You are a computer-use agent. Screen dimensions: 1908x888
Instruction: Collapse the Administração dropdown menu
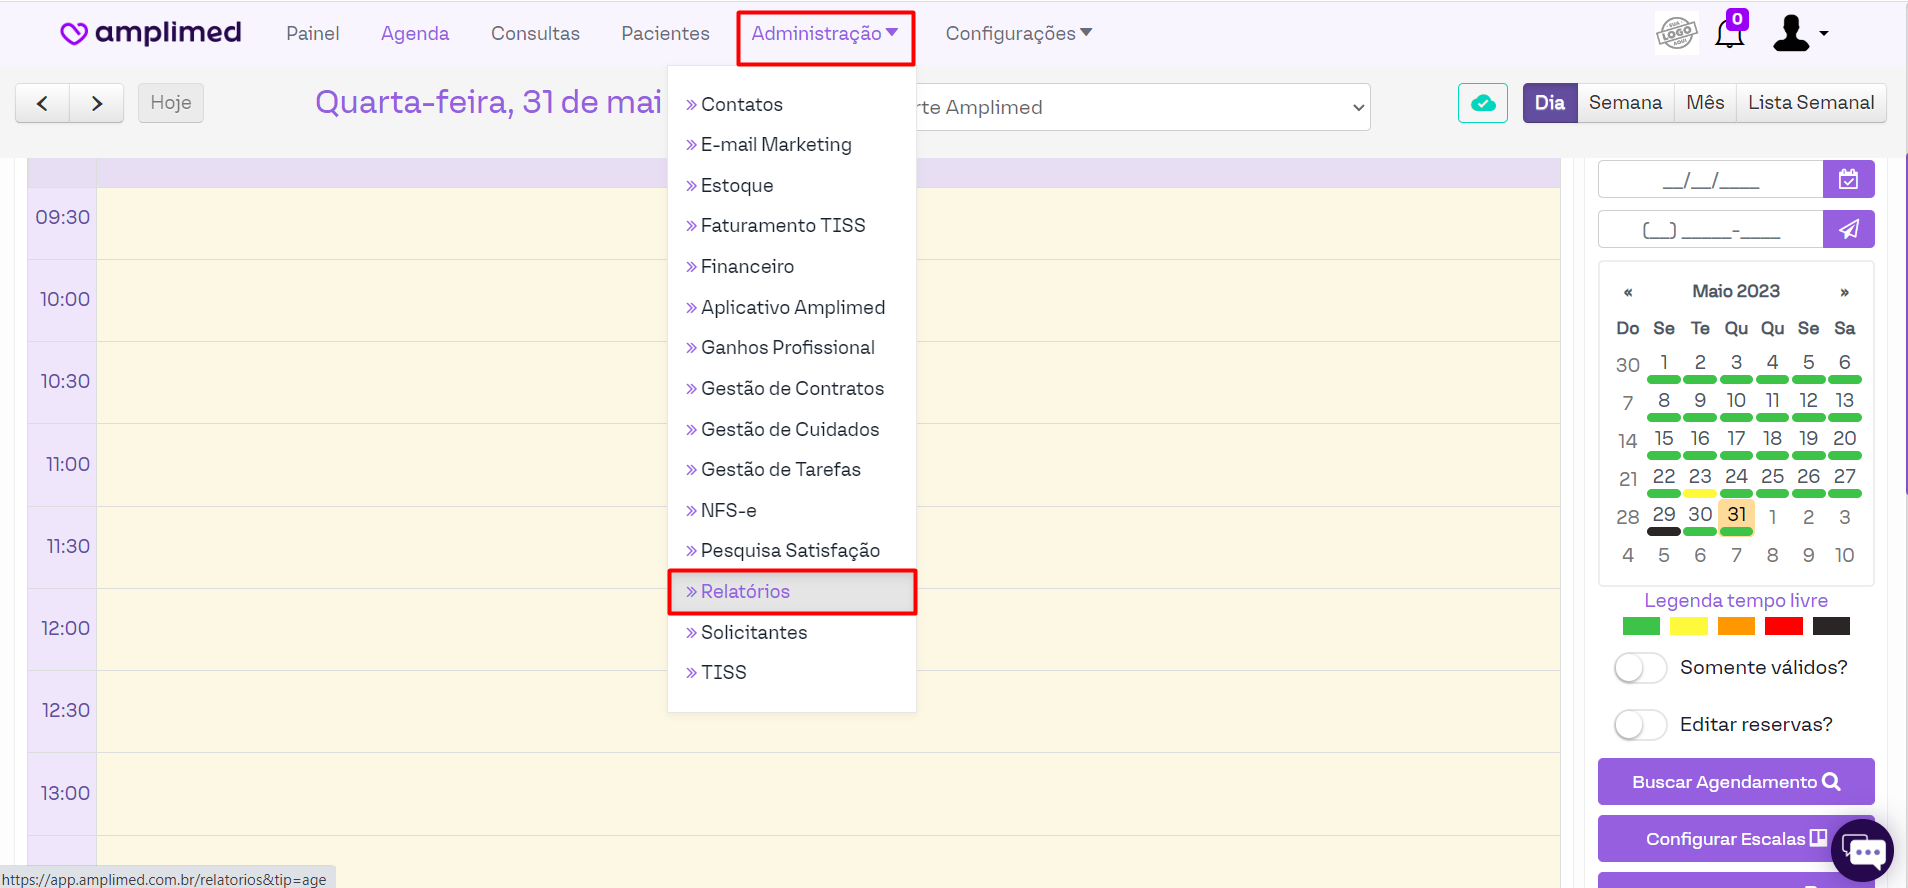click(825, 34)
